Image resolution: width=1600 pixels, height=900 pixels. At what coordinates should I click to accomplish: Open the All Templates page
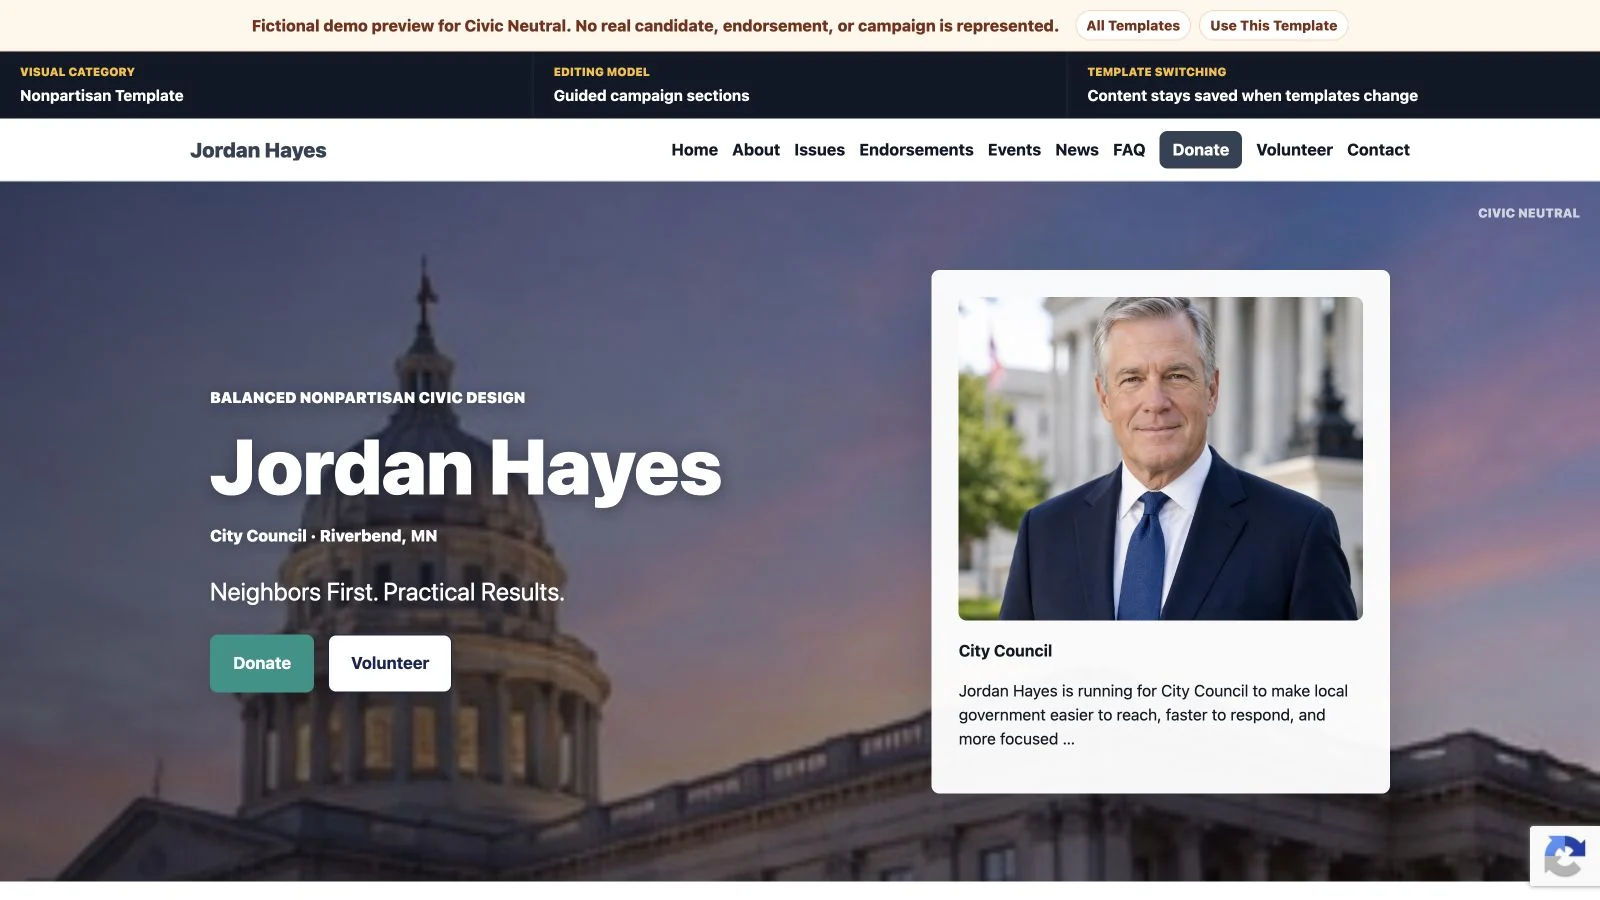1133,26
